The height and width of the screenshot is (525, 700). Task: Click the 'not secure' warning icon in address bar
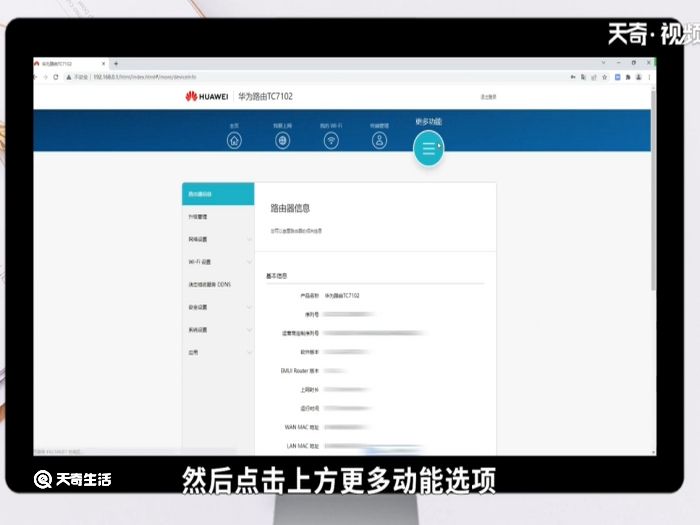(x=69, y=77)
